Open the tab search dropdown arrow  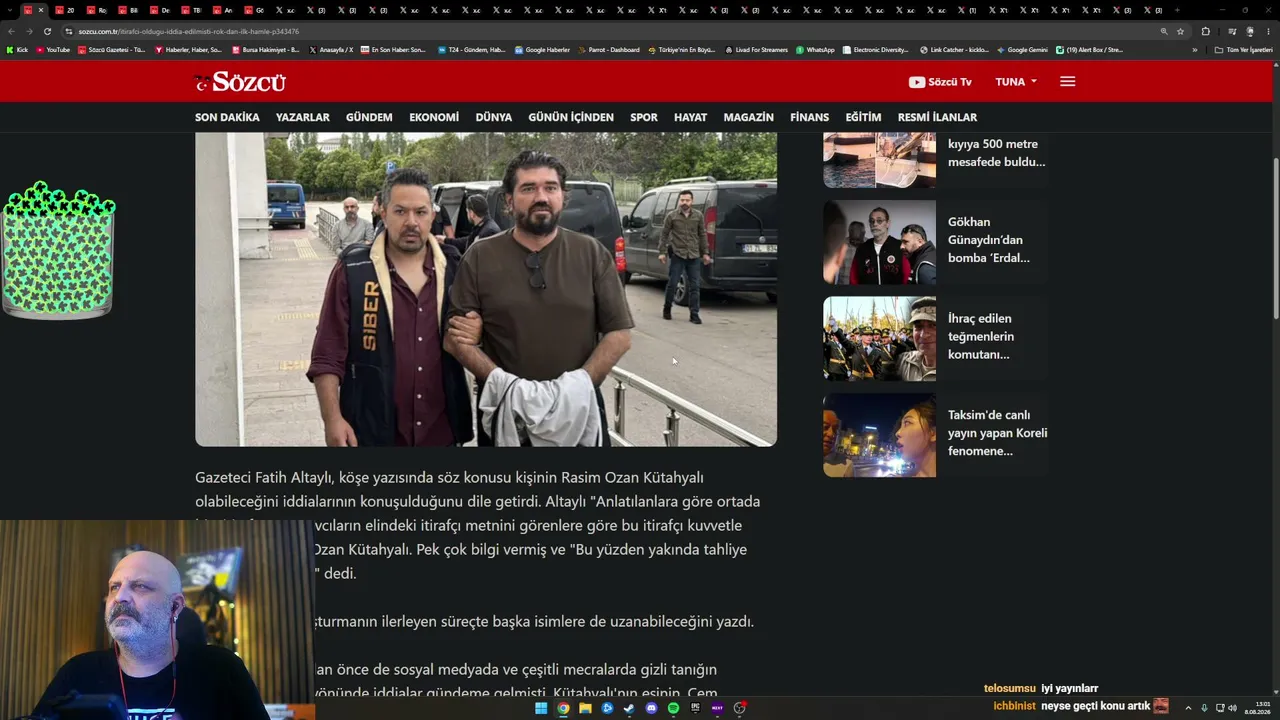coord(11,10)
